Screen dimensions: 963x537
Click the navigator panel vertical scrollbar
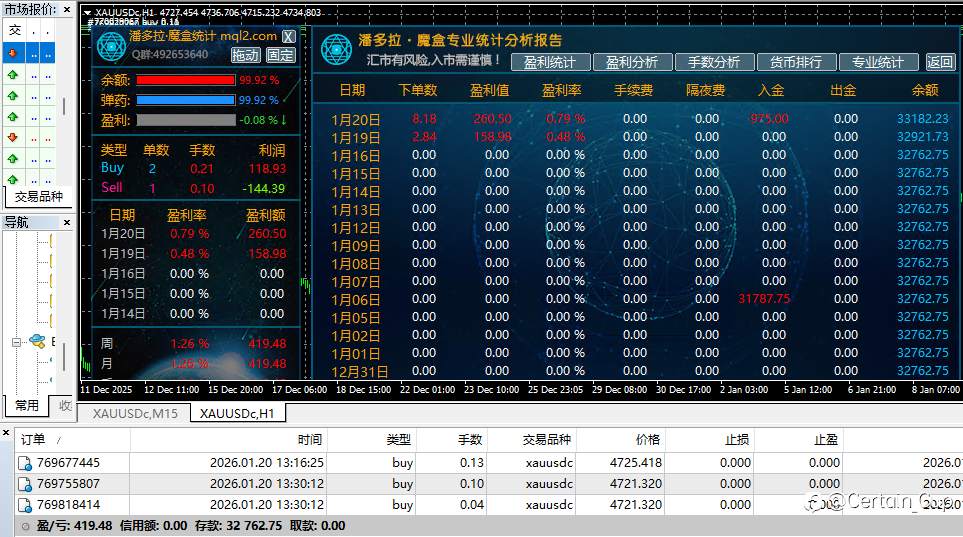(x=64, y=356)
